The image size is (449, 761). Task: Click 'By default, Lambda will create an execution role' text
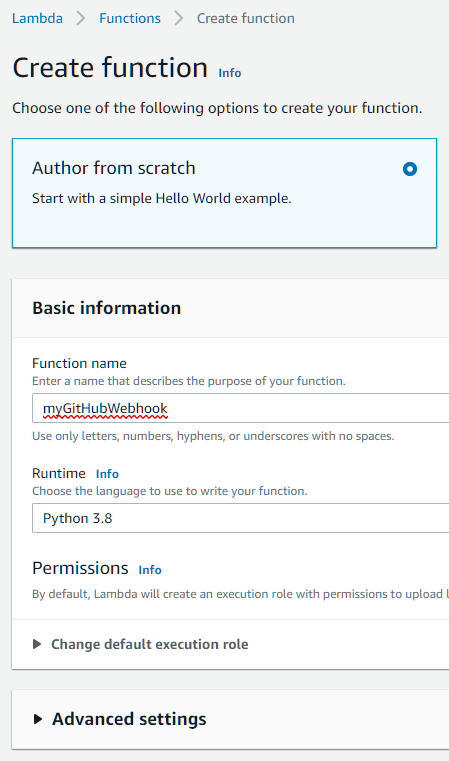pyautogui.click(x=240, y=594)
